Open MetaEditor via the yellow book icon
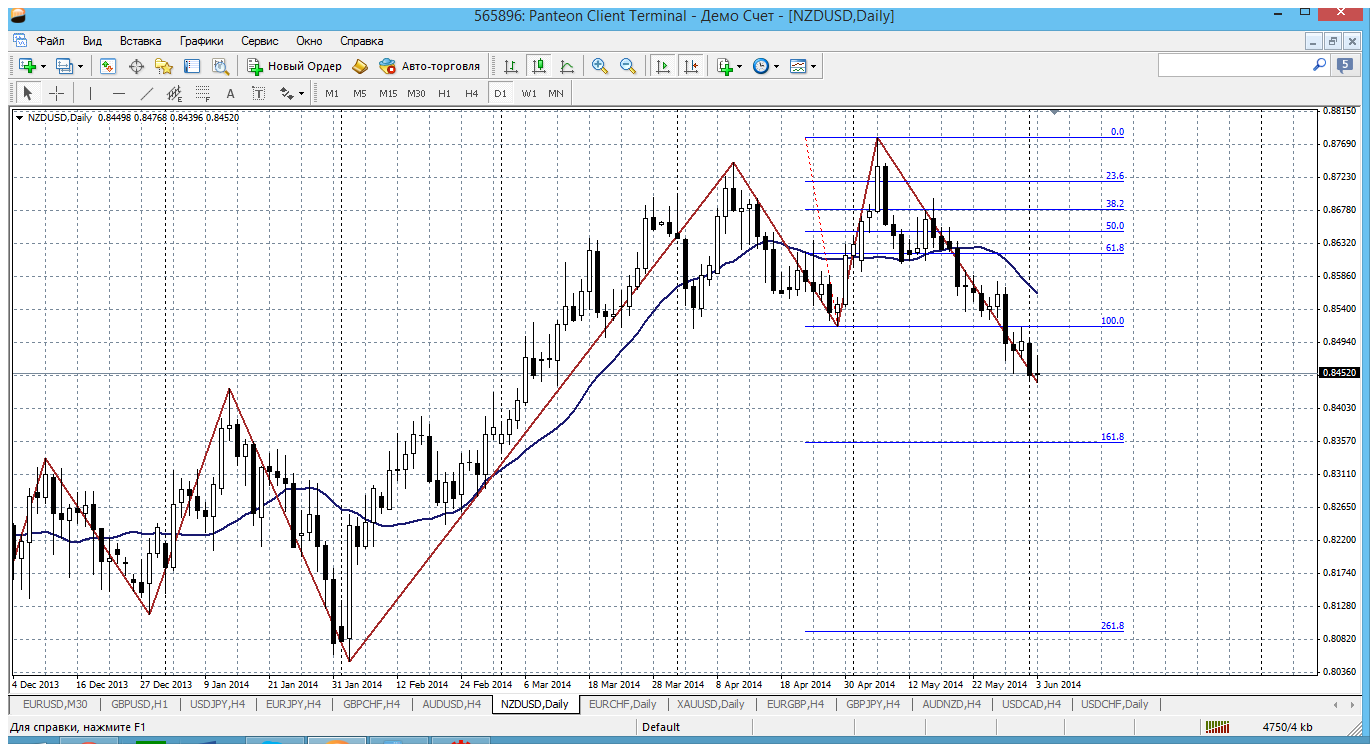This screenshot has width=1370, height=744. (x=361, y=66)
